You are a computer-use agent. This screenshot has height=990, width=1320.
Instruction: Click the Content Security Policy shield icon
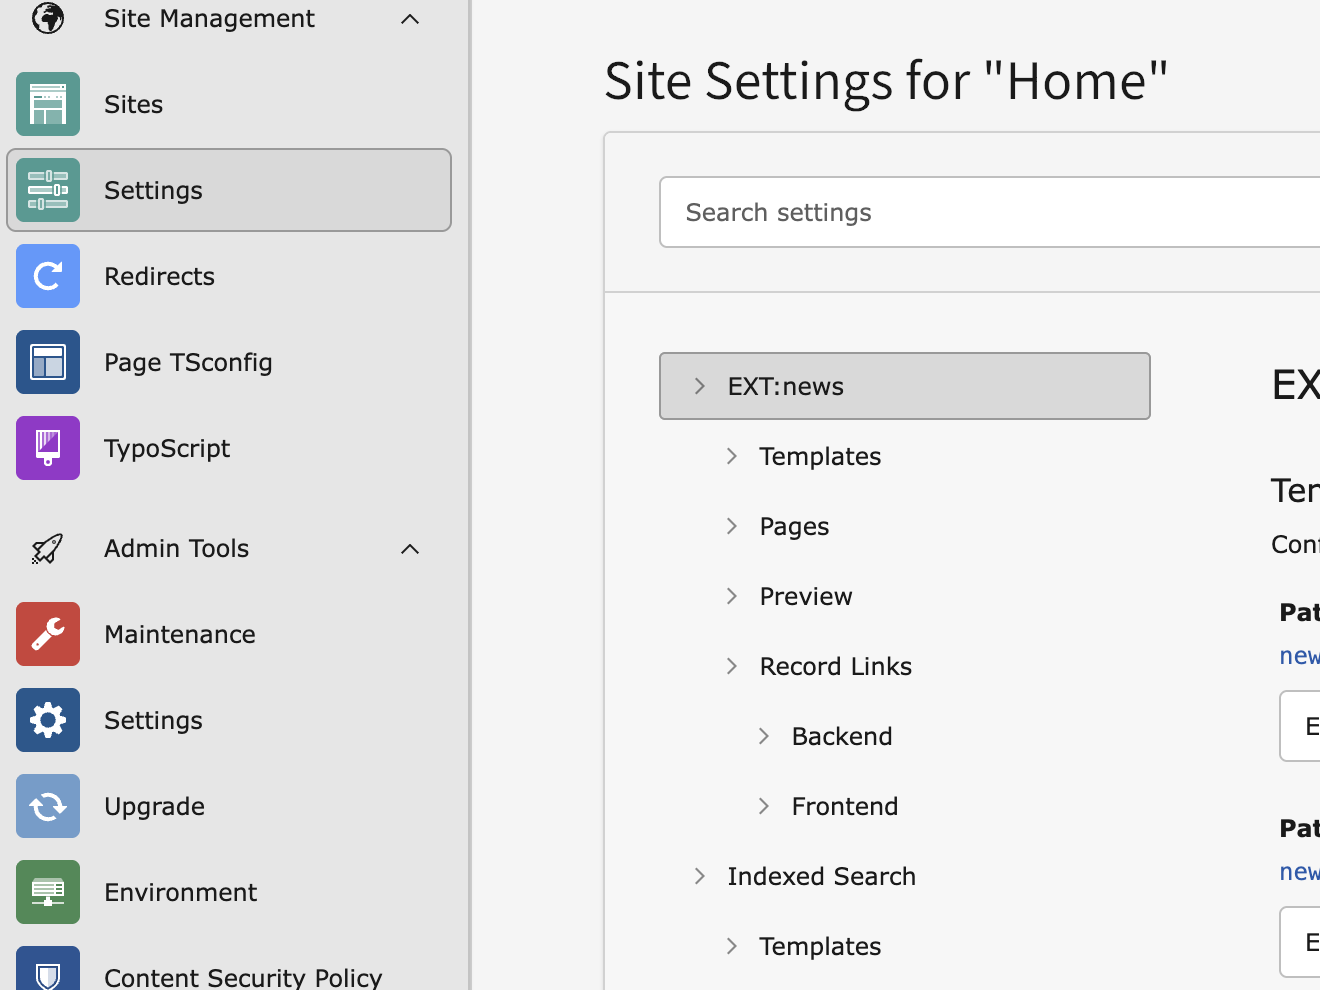[x=48, y=970]
